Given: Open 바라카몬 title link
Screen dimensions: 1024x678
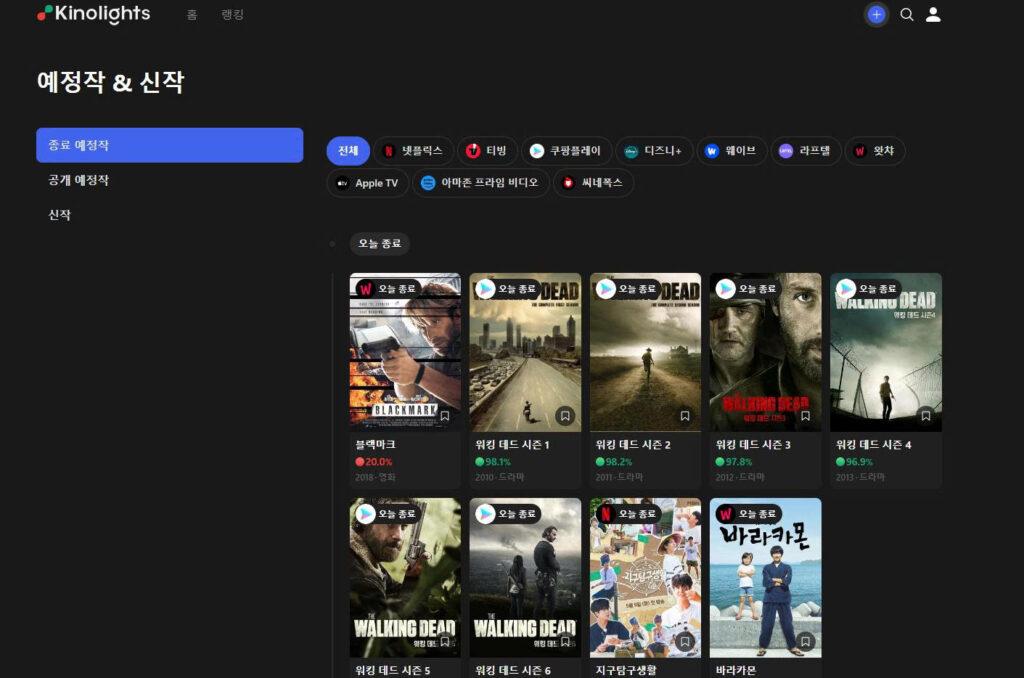Looking at the screenshot, I should [736, 670].
